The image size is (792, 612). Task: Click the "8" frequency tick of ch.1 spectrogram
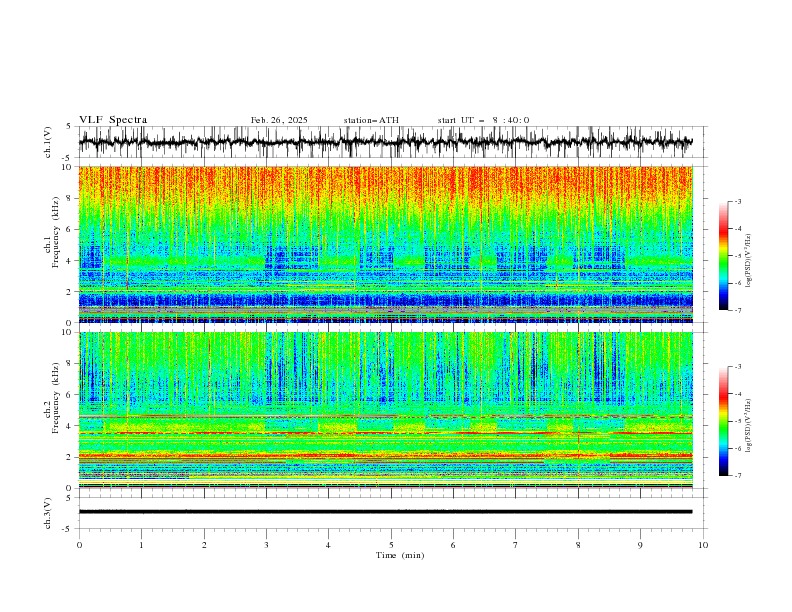click(x=71, y=198)
